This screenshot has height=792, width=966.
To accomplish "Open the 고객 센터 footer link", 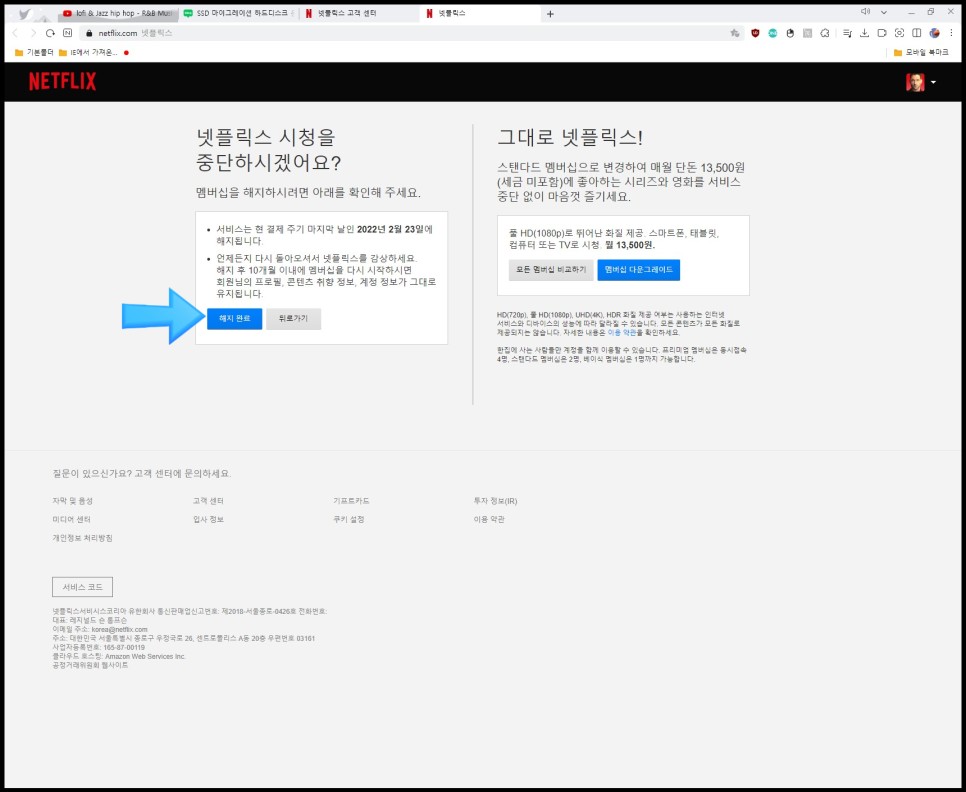I will pos(208,501).
